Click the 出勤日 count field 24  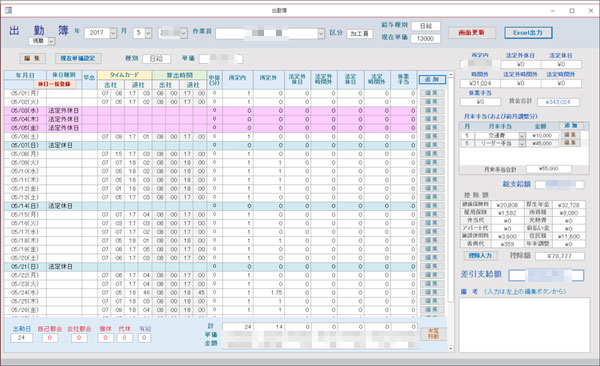21,338
